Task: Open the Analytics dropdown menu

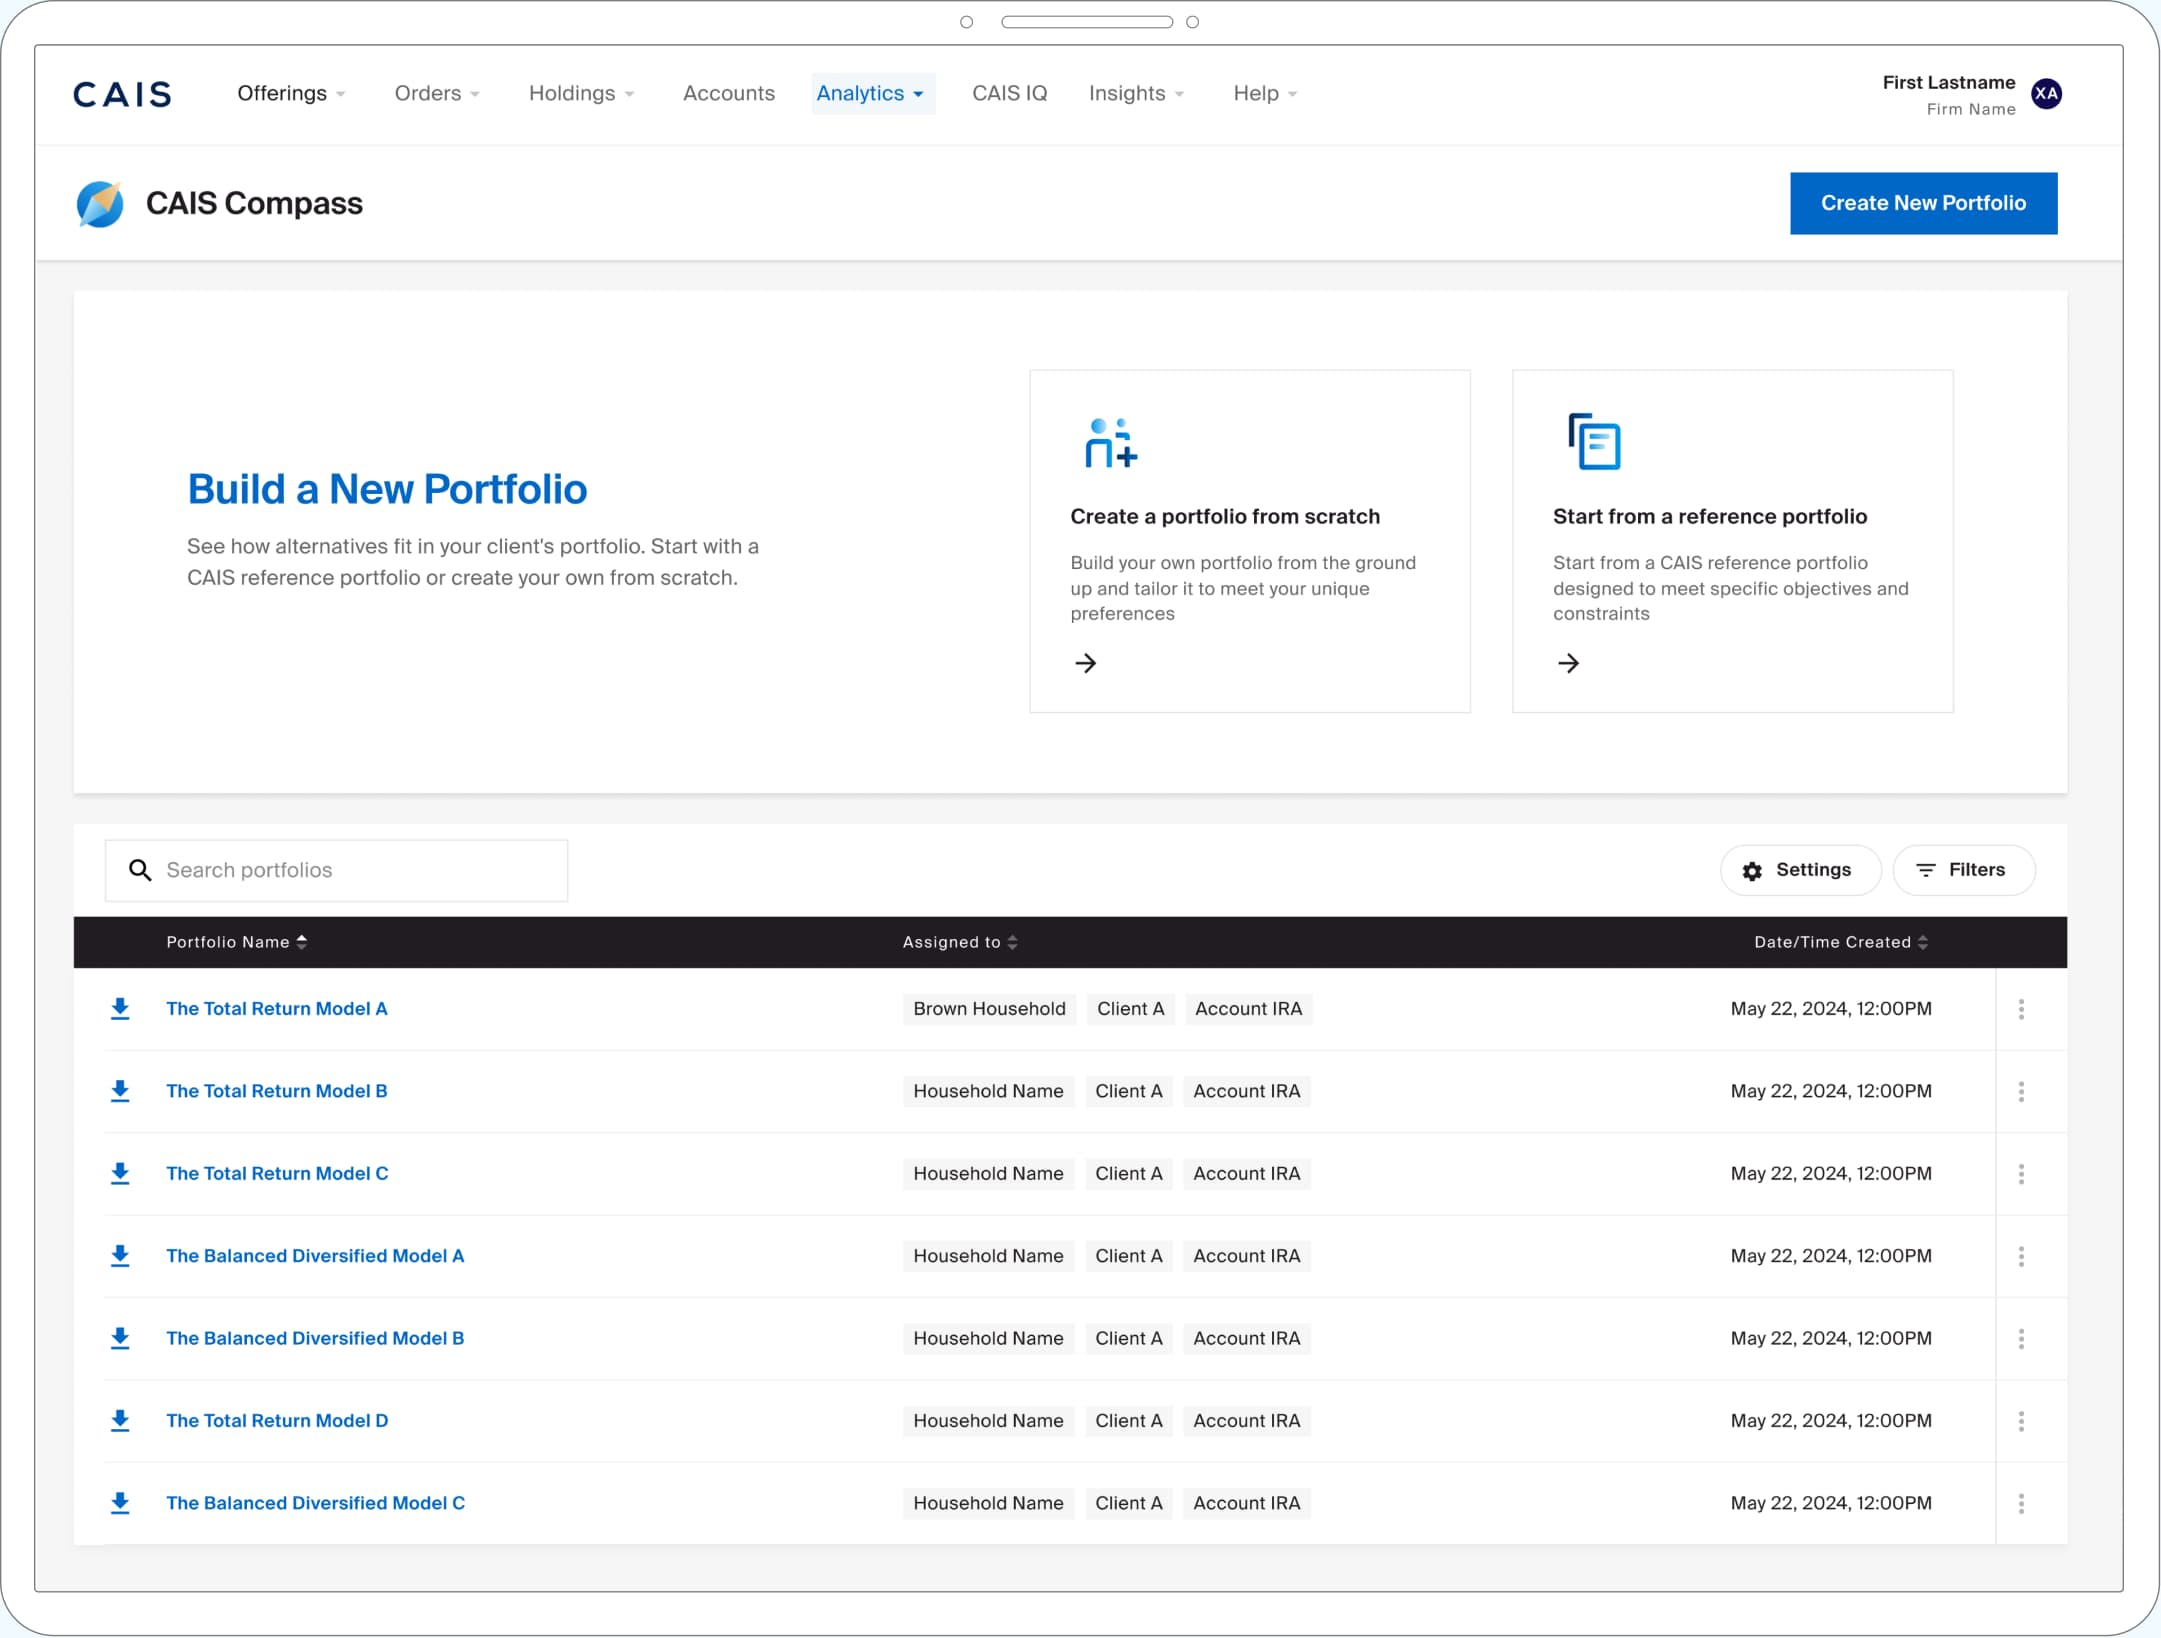Action: [870, 94]
